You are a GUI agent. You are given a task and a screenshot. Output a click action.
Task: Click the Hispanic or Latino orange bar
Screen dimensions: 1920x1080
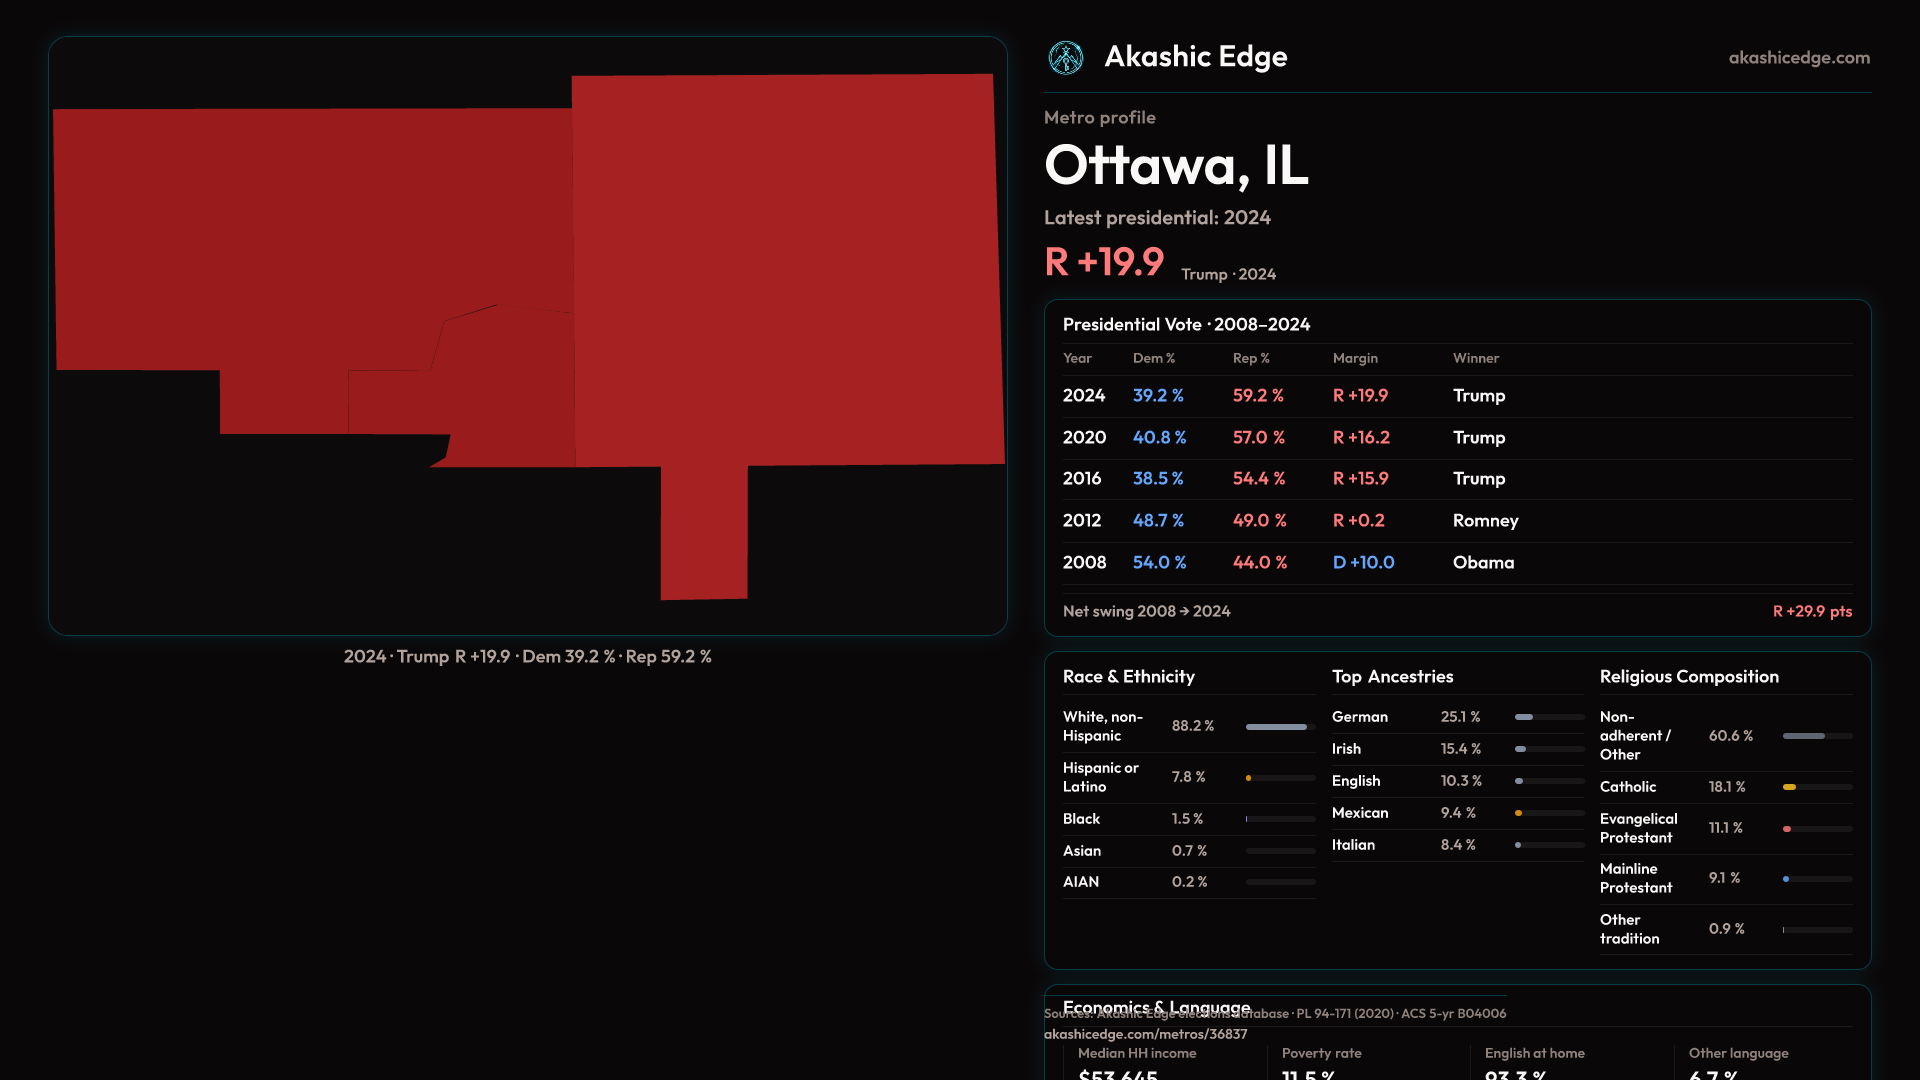pyautogui.click(x=1249, y=778)
